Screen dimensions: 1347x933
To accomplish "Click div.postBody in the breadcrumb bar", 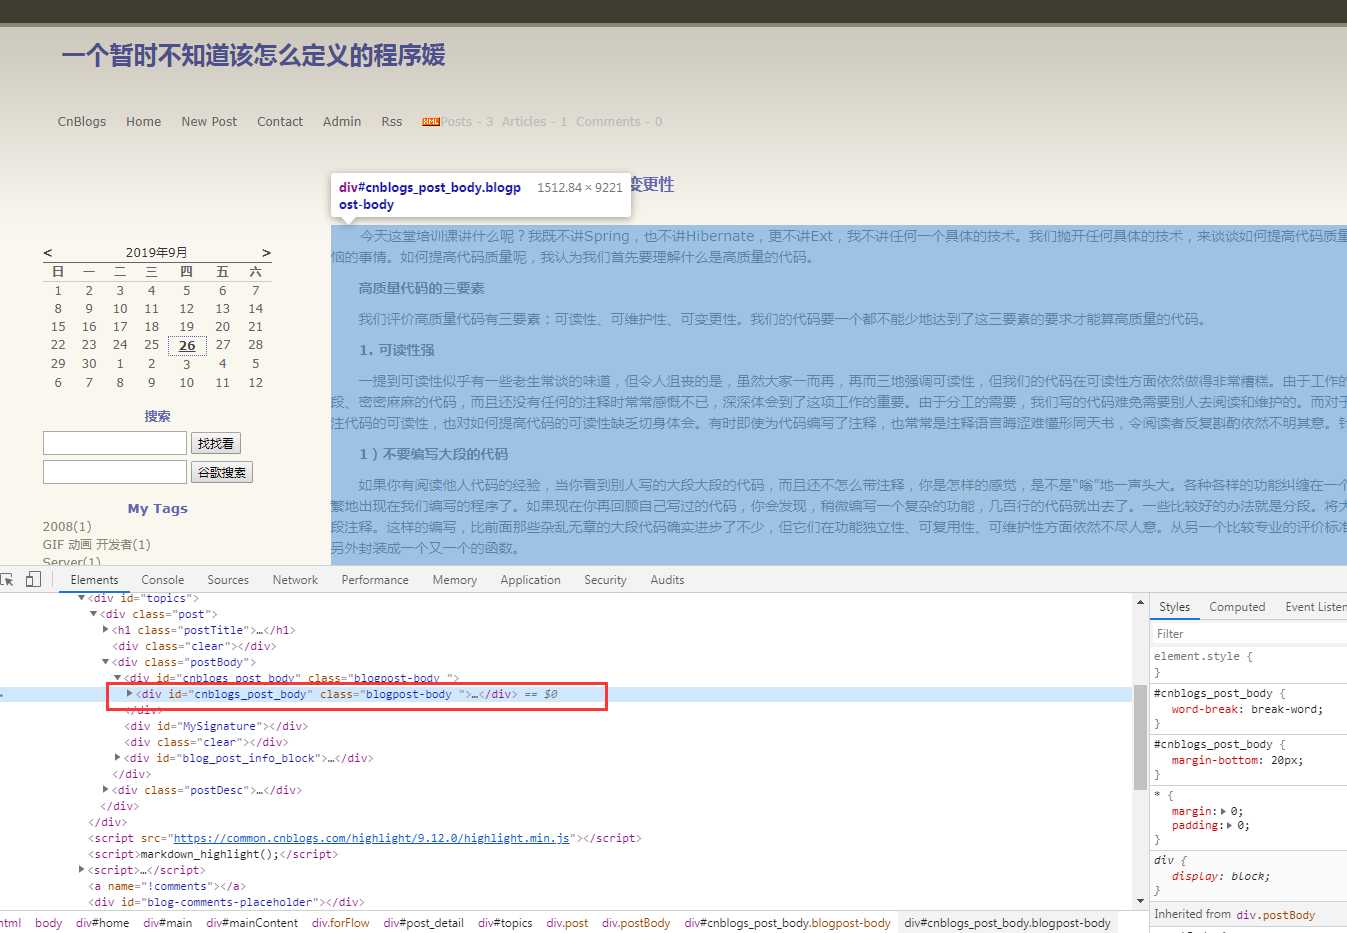I will tap(636, 923).
